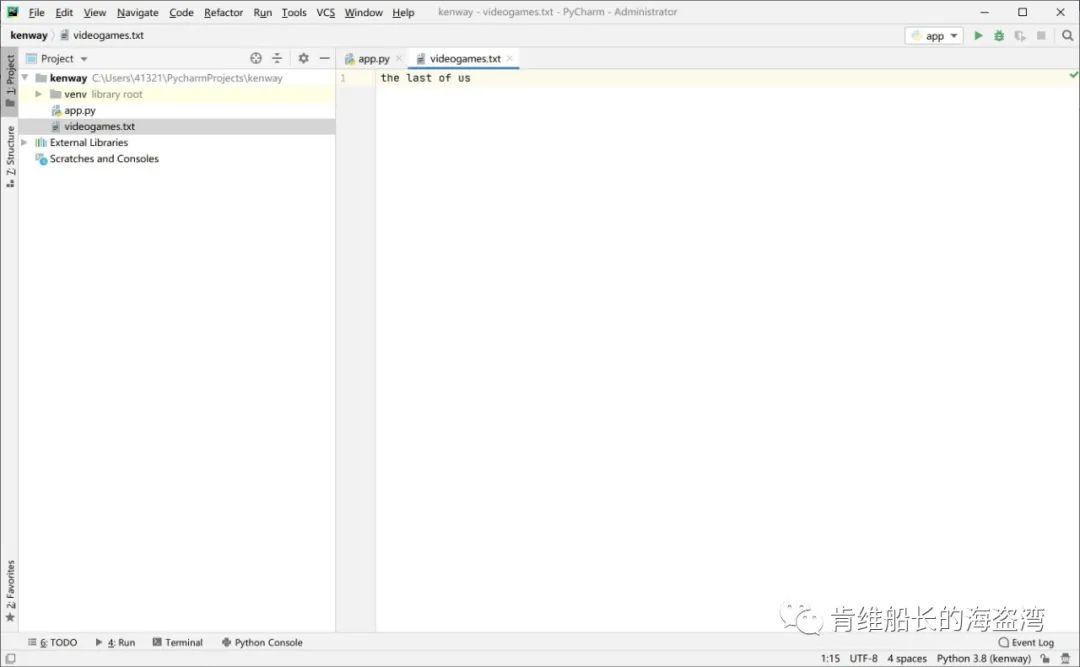Toggle the read-only lock icon in status bar
The image size is (1080, 667).
[x=1045, y=659]
